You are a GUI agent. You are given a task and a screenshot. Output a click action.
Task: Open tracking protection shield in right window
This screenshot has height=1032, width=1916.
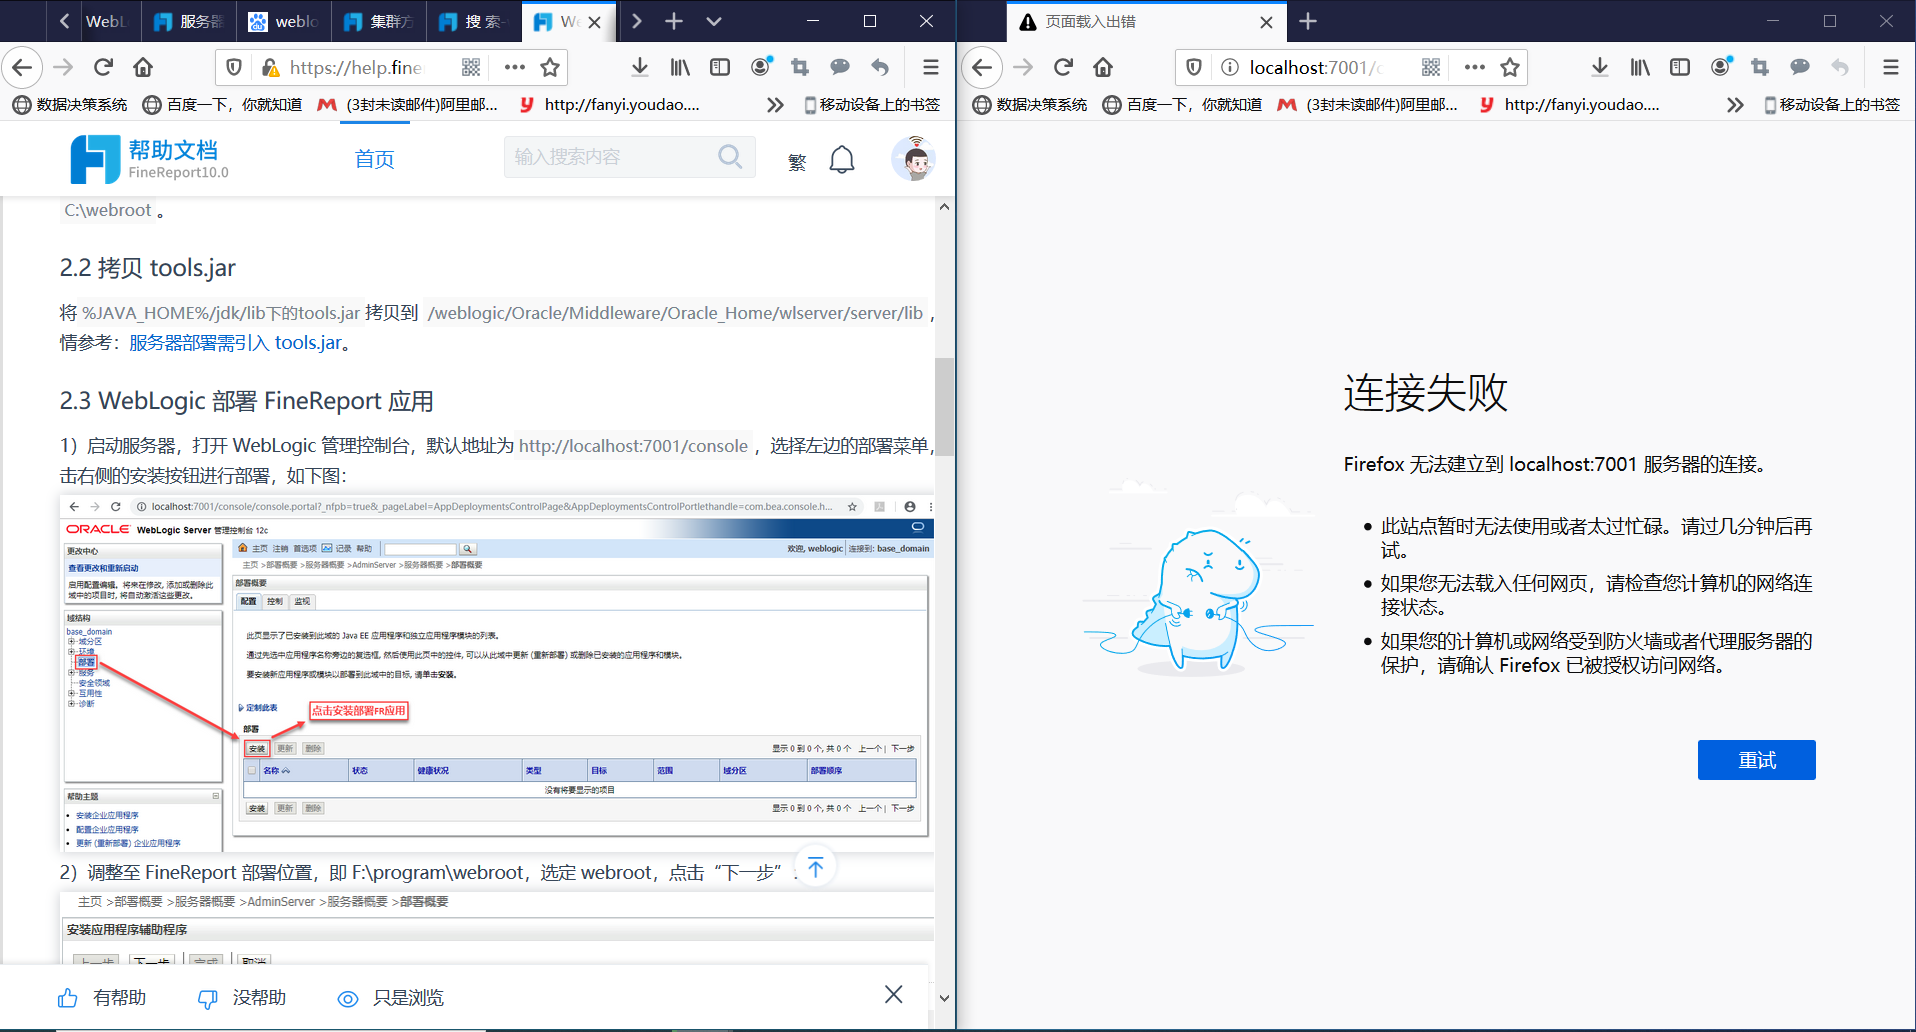point(1194,67)
